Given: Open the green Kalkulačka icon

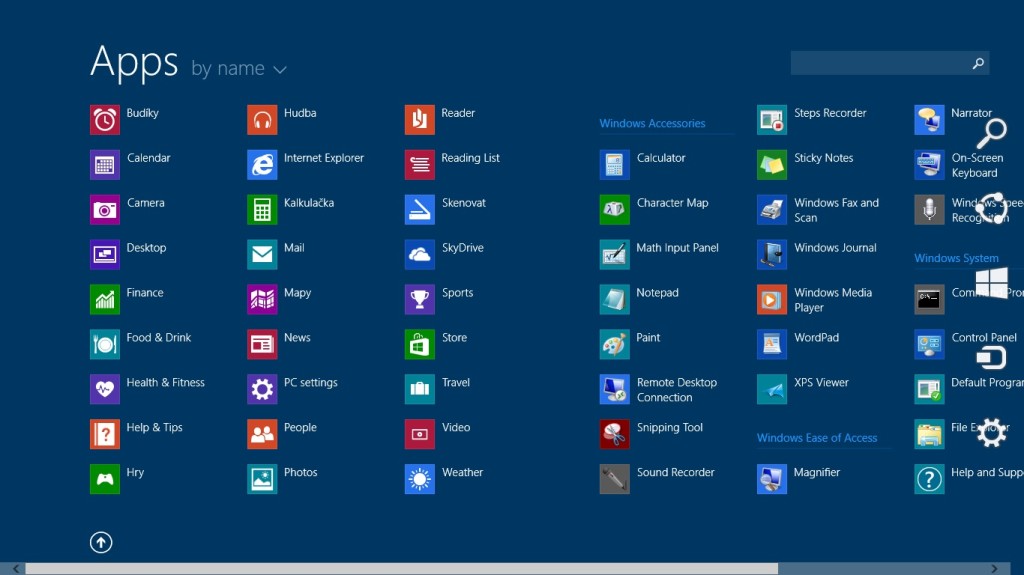Looking at the screenshot, I should 262,210.
